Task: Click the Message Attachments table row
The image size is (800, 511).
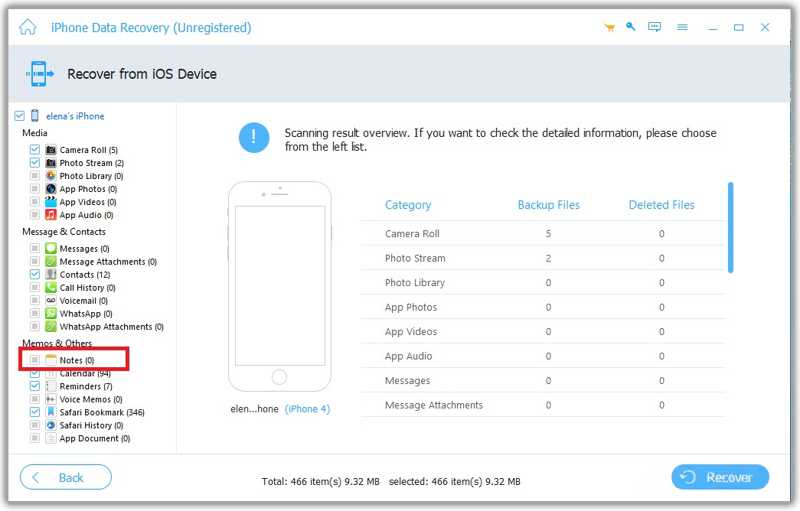Action: (x=542, y=405)
